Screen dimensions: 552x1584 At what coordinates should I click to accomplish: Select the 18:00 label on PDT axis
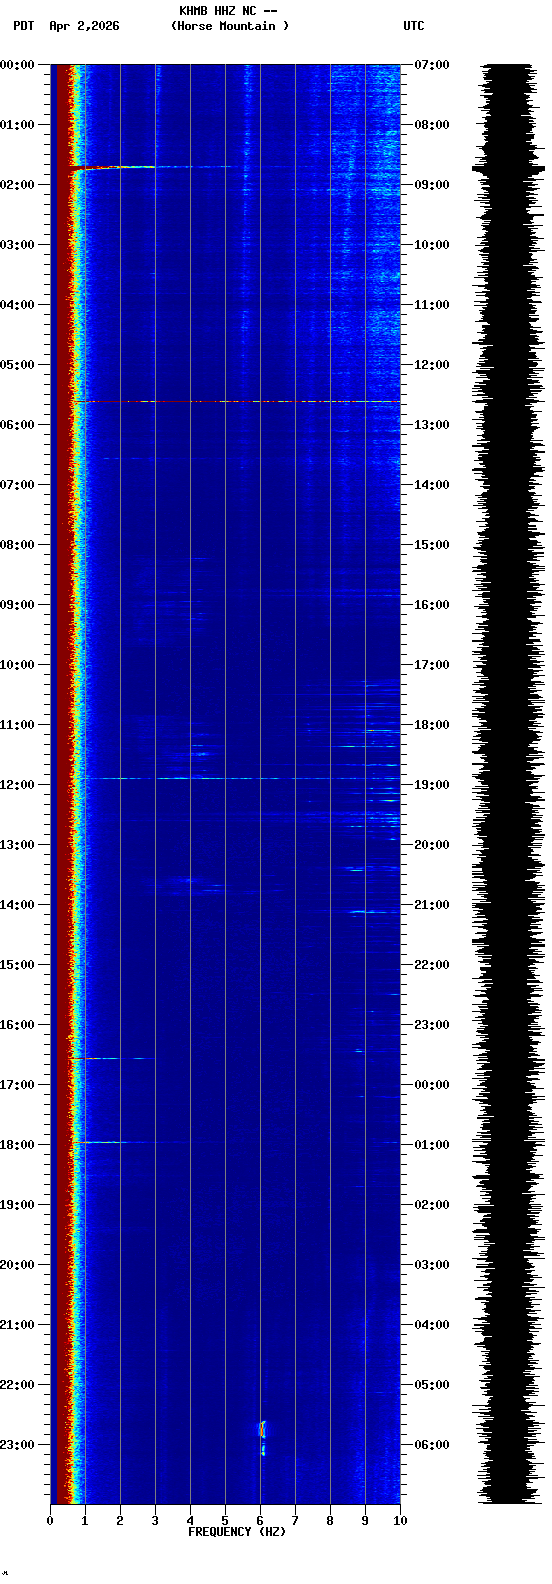[17, 1145]
